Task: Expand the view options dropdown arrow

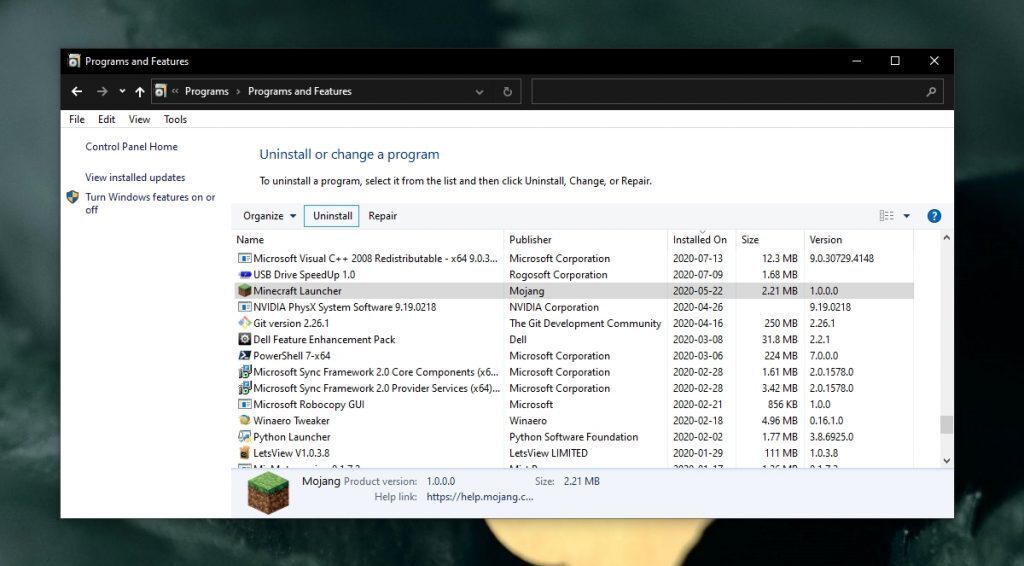Action: point(907,216)
